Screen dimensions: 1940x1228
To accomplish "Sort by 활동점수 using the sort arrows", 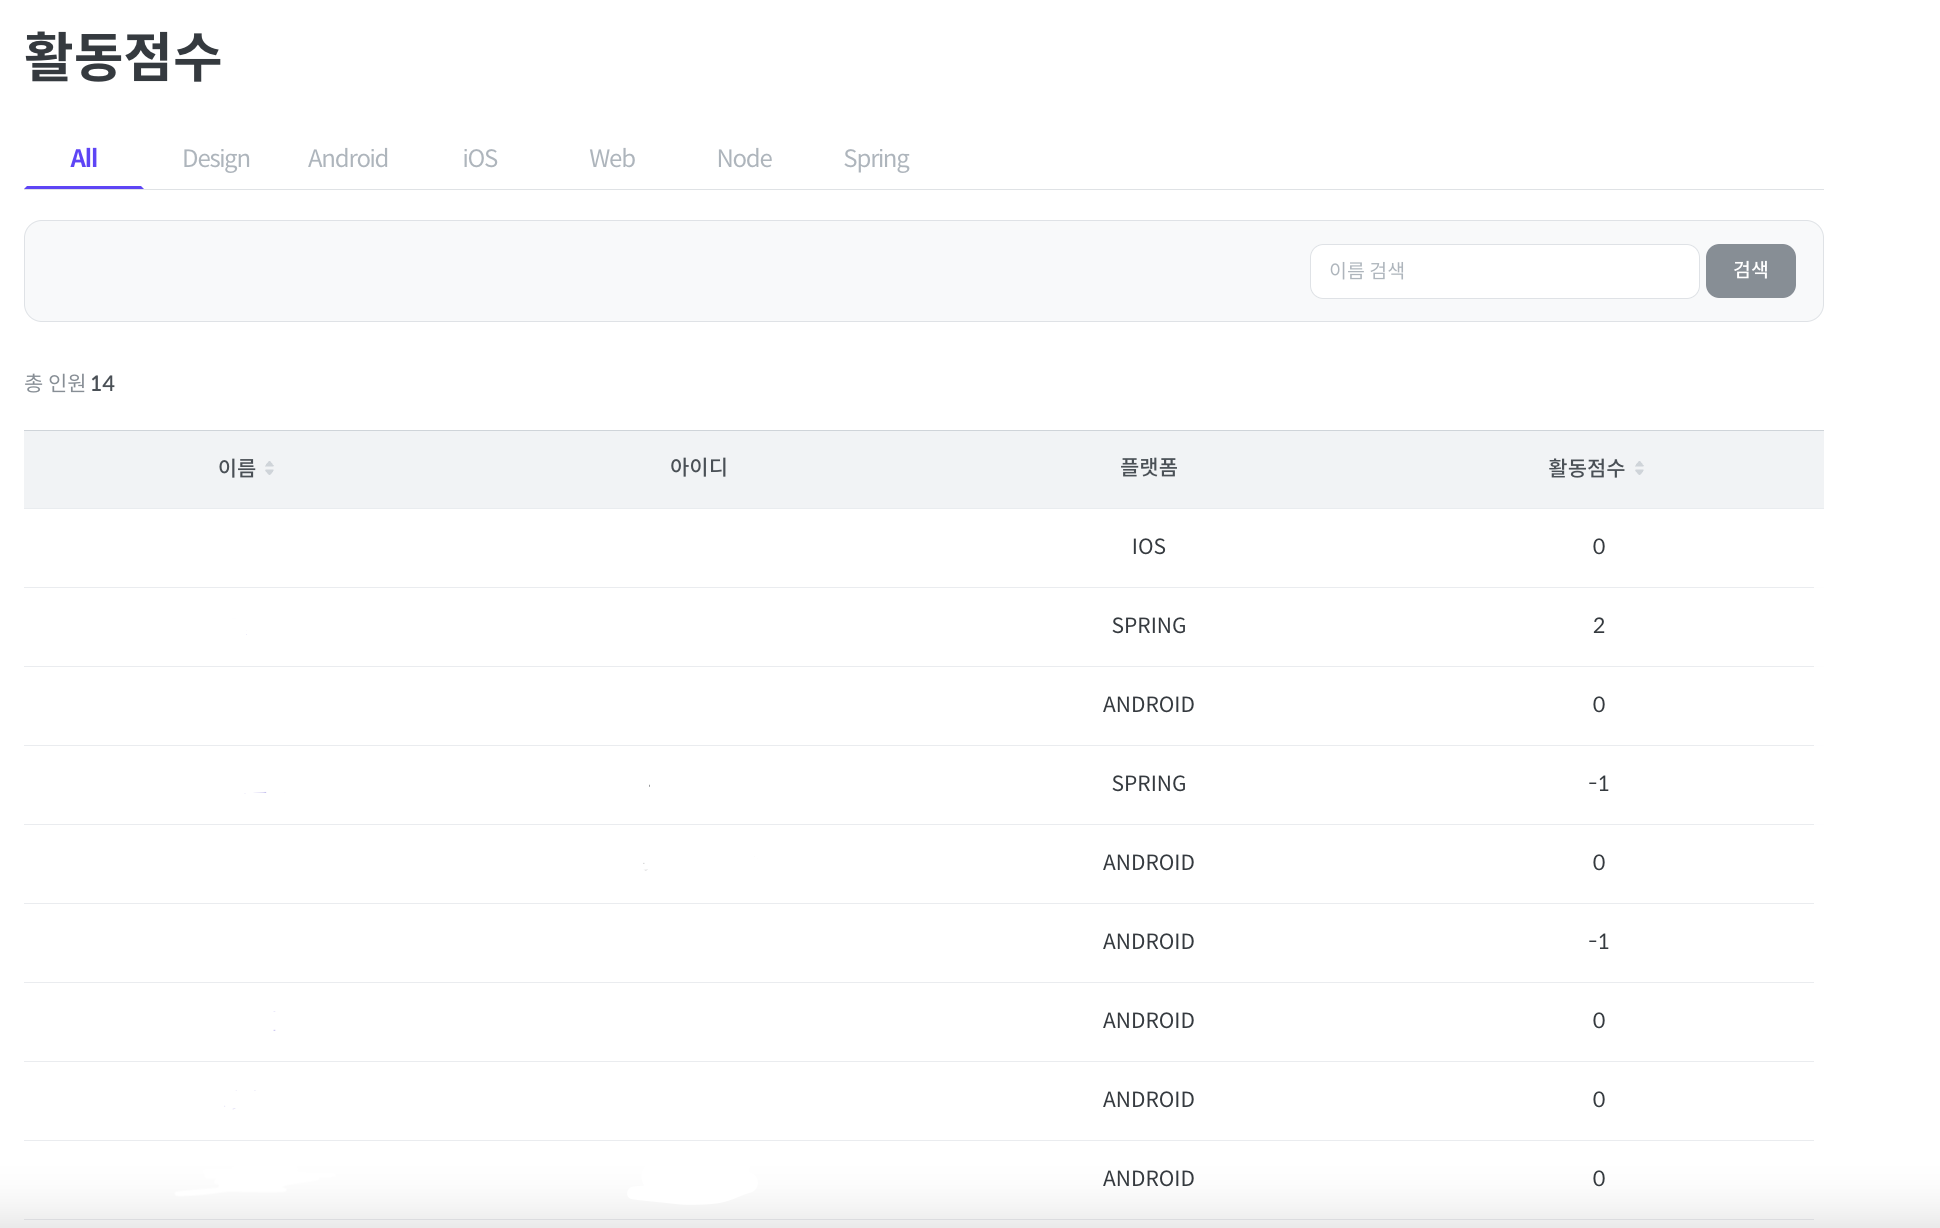I will click(x=1639, y=468).
